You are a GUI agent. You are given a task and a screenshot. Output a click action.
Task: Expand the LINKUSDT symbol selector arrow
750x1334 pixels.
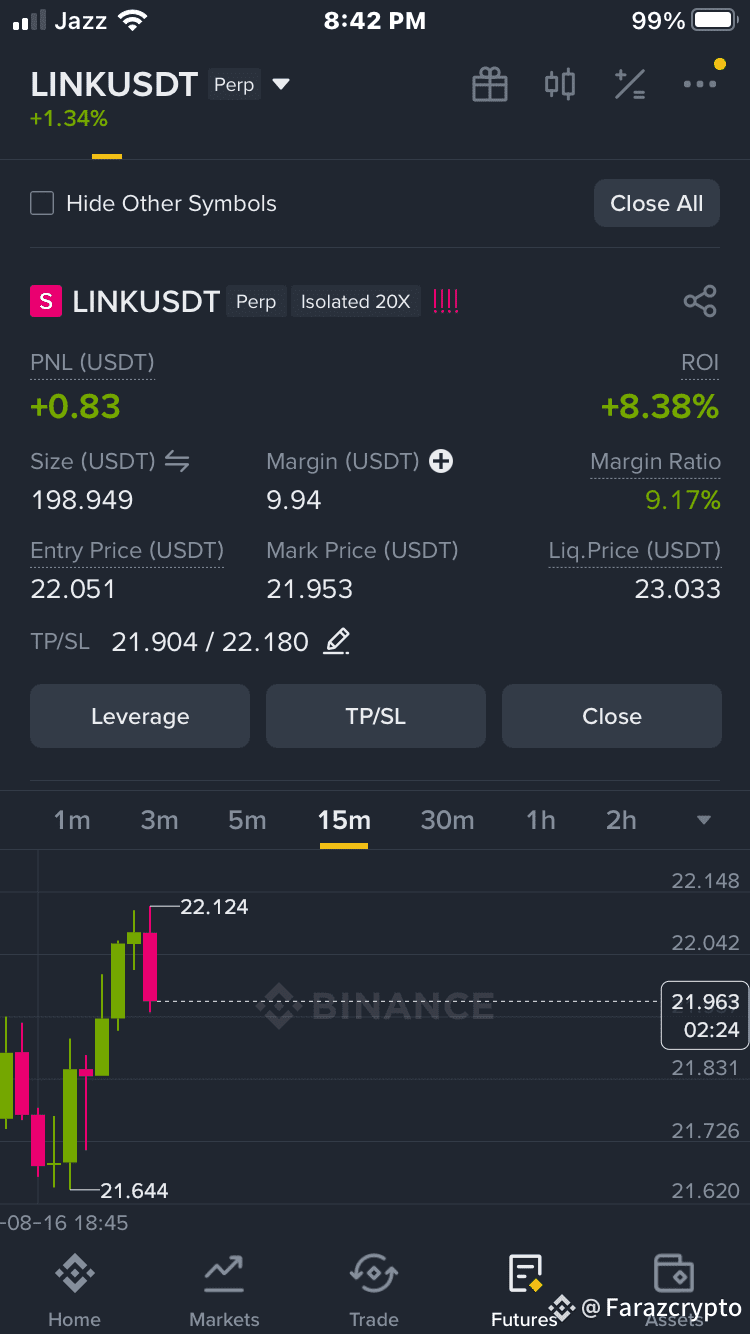pos(281,85)
